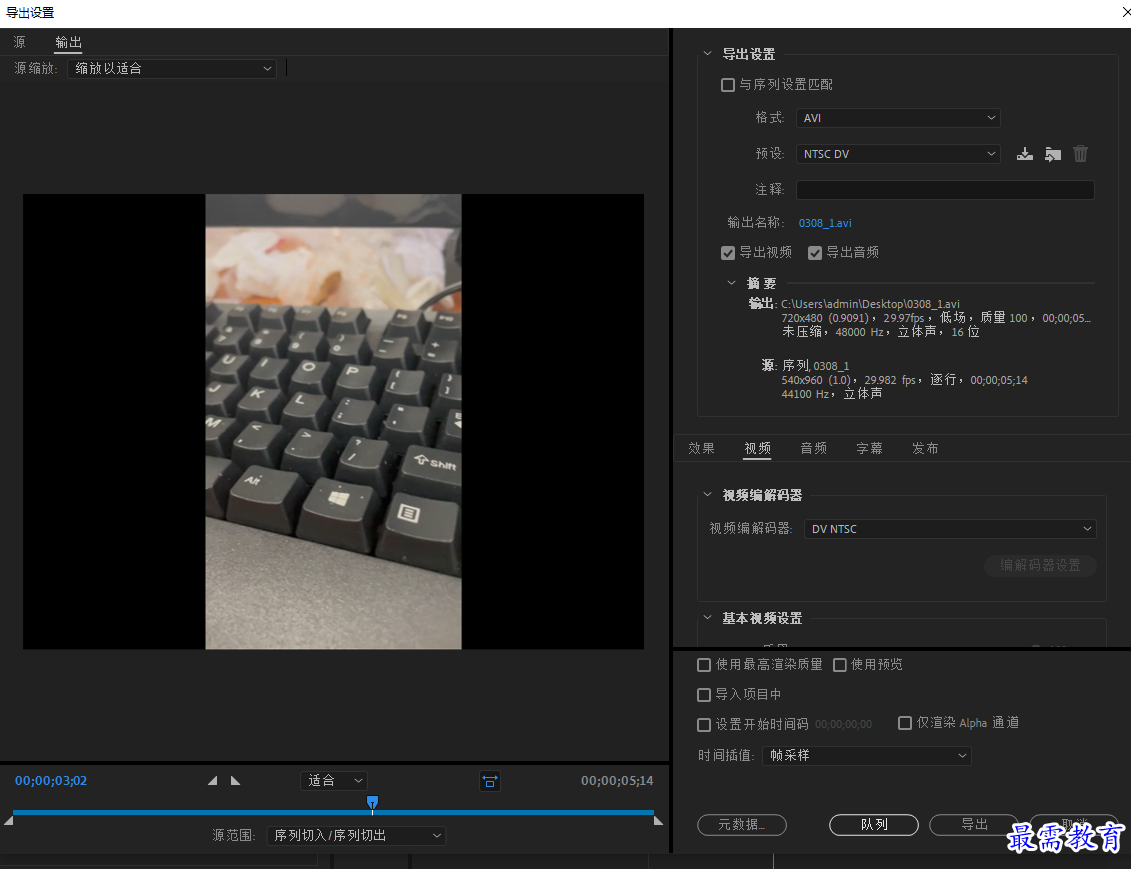This screenshot has height=869, width=1131.
Task: Click the timeline start in-point handle
Action: [x=8, y=821]
